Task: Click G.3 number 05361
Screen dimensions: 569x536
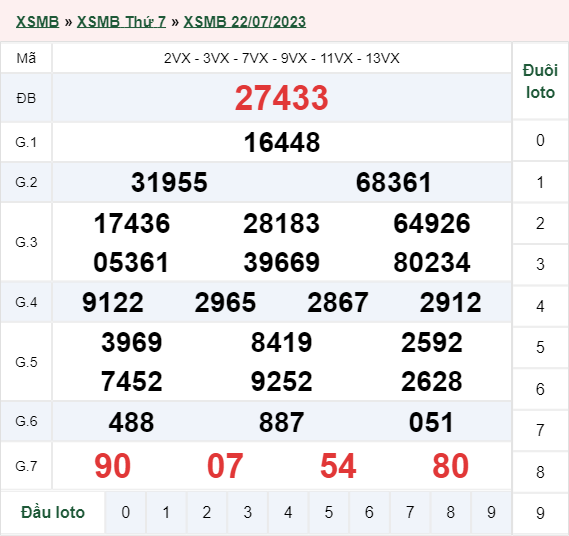Action: click(x=131, y=262)
